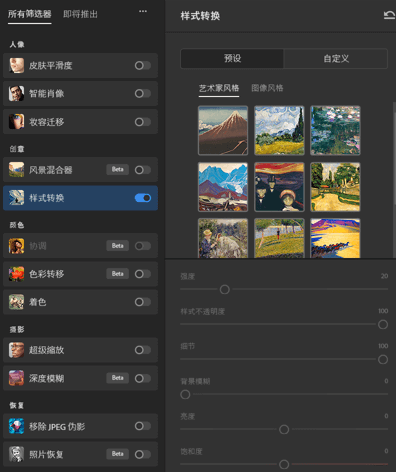Disable the 样式转换 toggle
This screenshot has width=396, height=472.
tap(143, 198)
